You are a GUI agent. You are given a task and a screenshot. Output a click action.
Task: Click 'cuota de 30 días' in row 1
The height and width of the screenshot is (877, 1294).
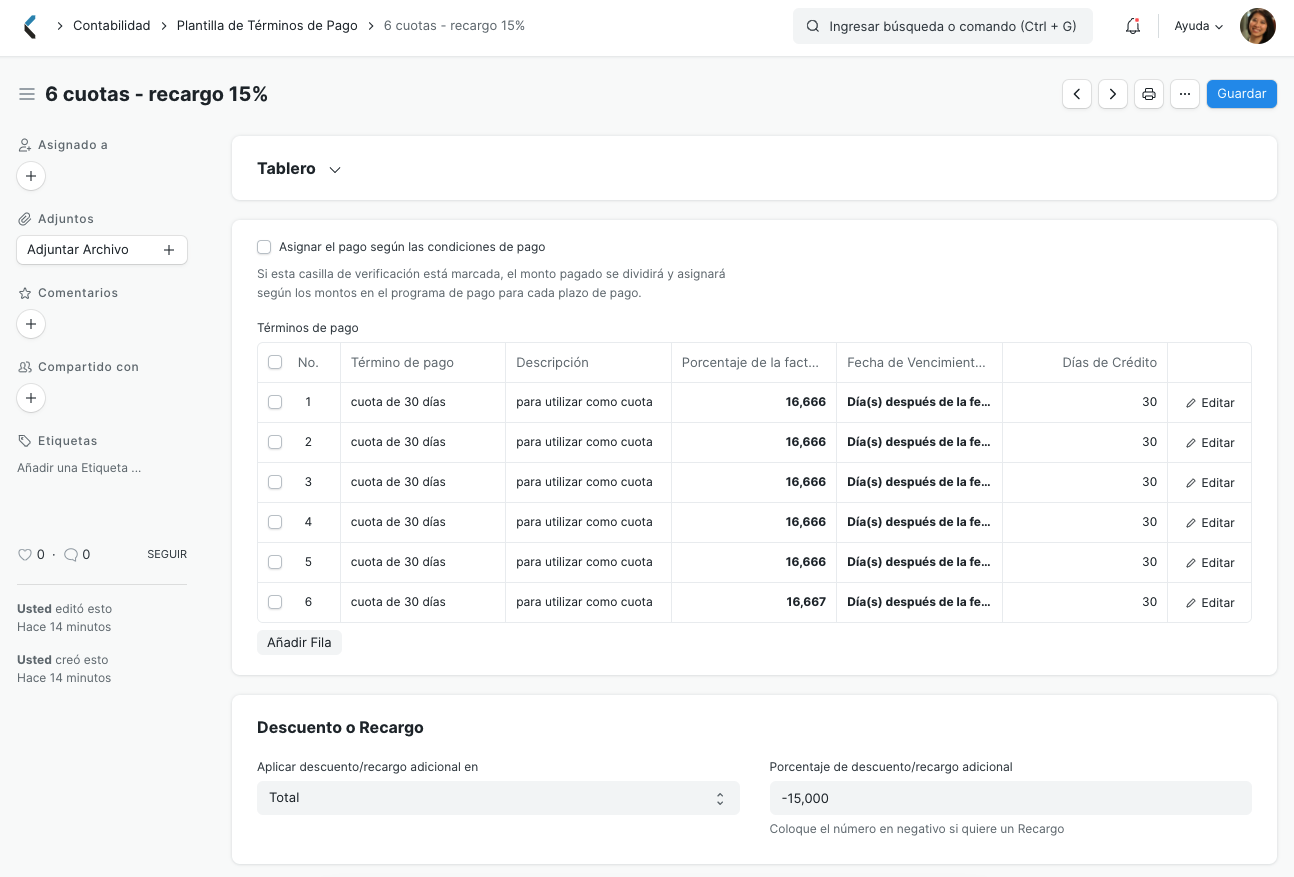[x=398, y=402]
